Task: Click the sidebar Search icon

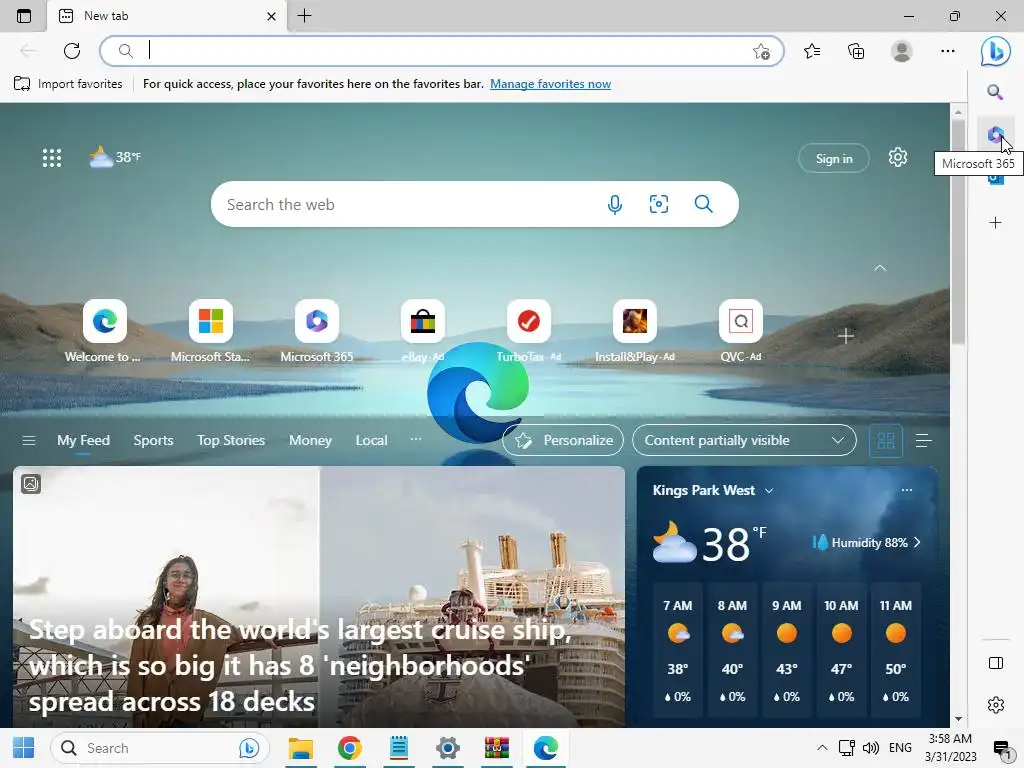Action: point(995,92)
